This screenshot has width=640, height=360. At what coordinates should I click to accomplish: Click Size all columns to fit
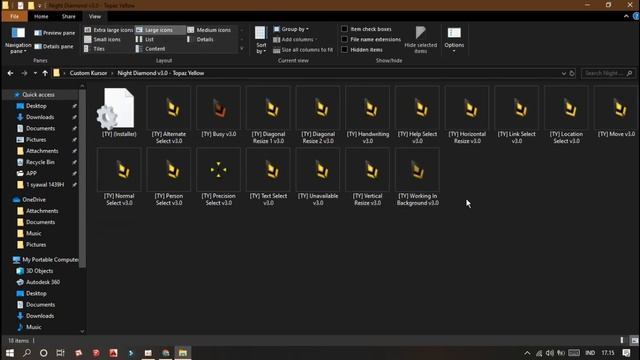[303, 49]
